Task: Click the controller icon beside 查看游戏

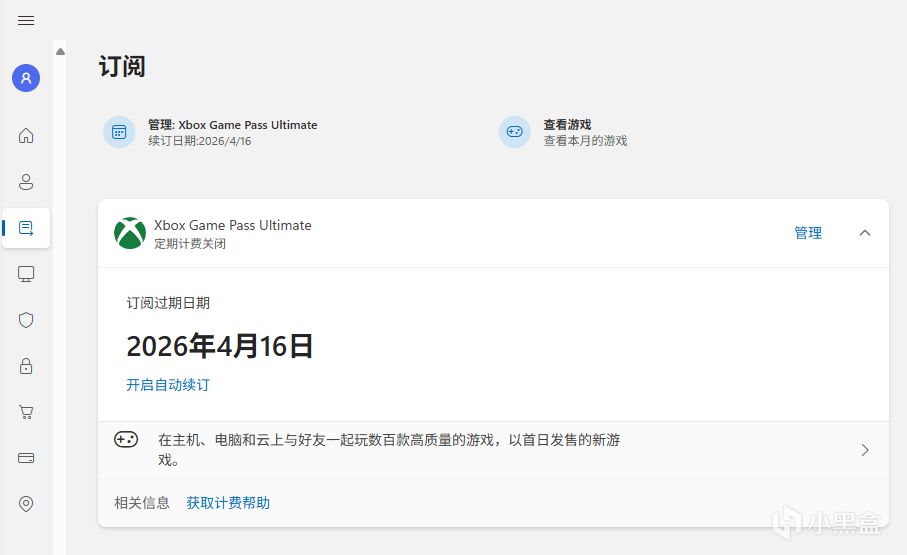Action: pos(515,132)
